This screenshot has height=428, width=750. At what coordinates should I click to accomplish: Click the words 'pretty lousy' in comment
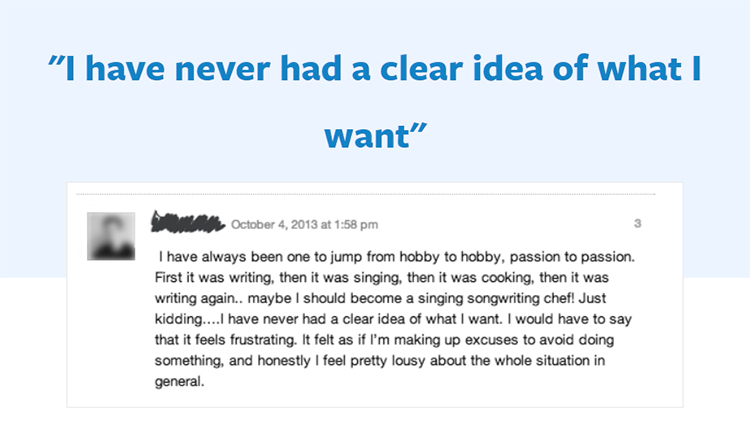[x=388, y=361]
